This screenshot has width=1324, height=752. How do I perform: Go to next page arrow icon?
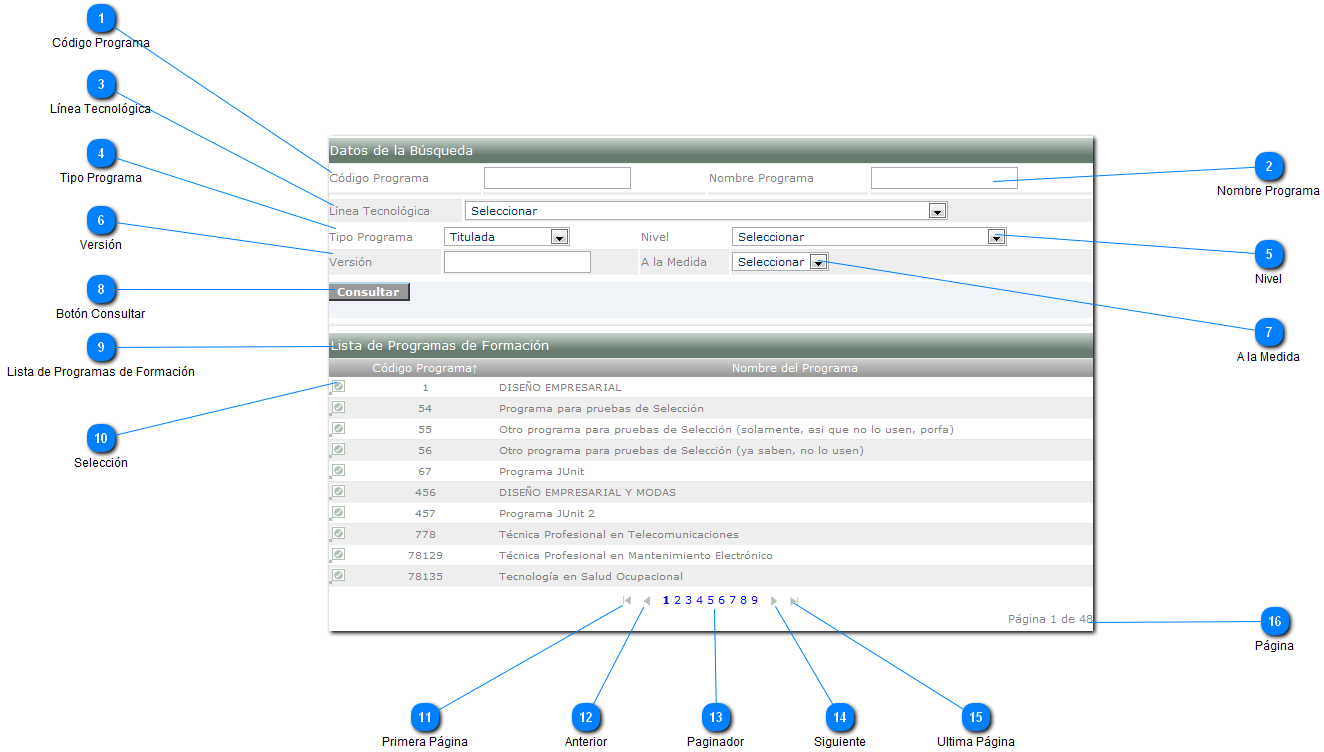tap(774, 601)
